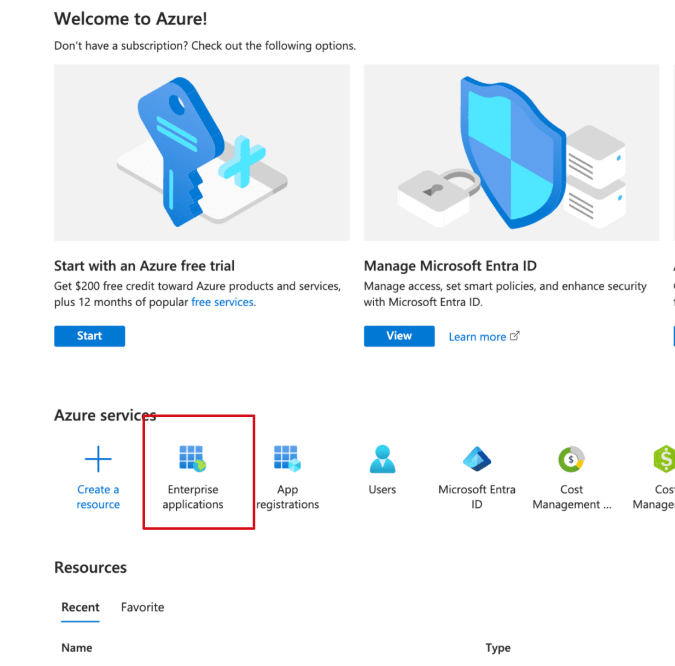Click the Name column header
The width and height of the screenshot is (675, 666).
click(x=77, y=648)
